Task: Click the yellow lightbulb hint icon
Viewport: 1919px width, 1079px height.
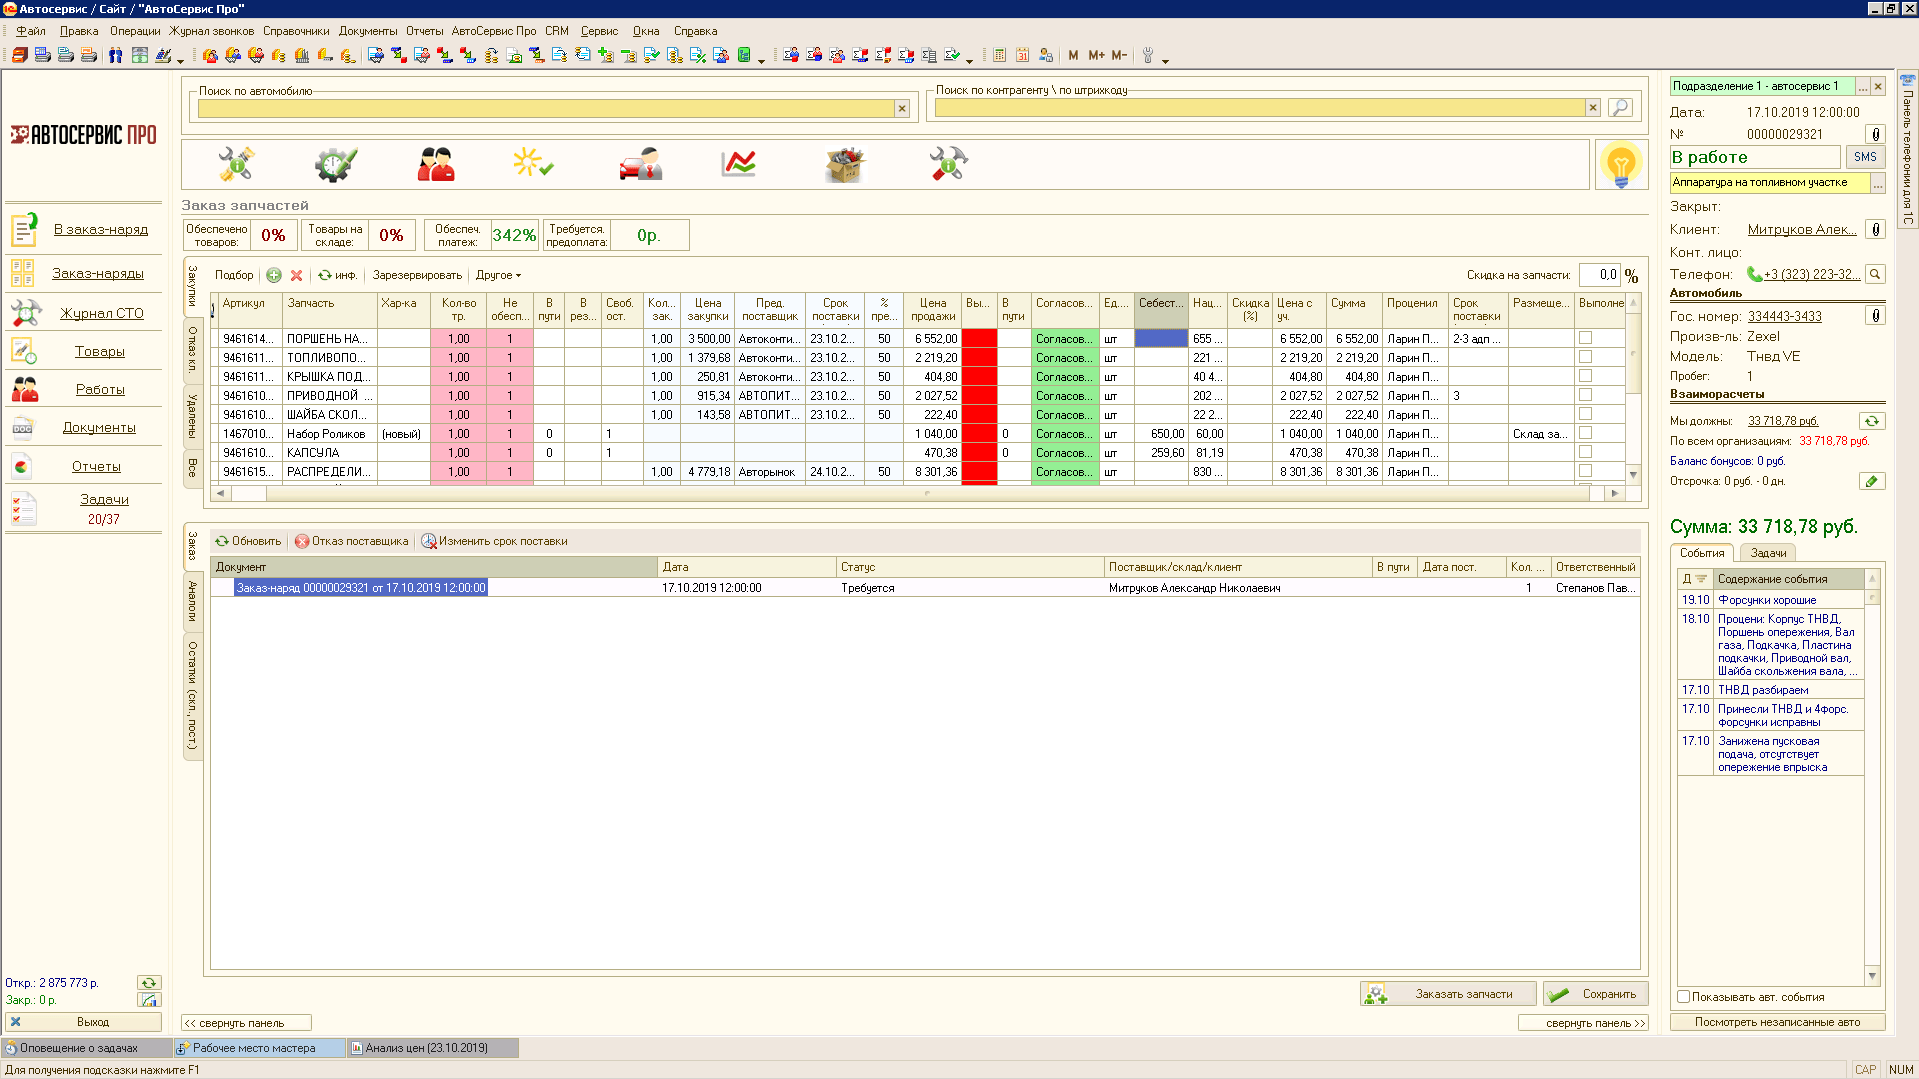Action: coord(1620,164)
